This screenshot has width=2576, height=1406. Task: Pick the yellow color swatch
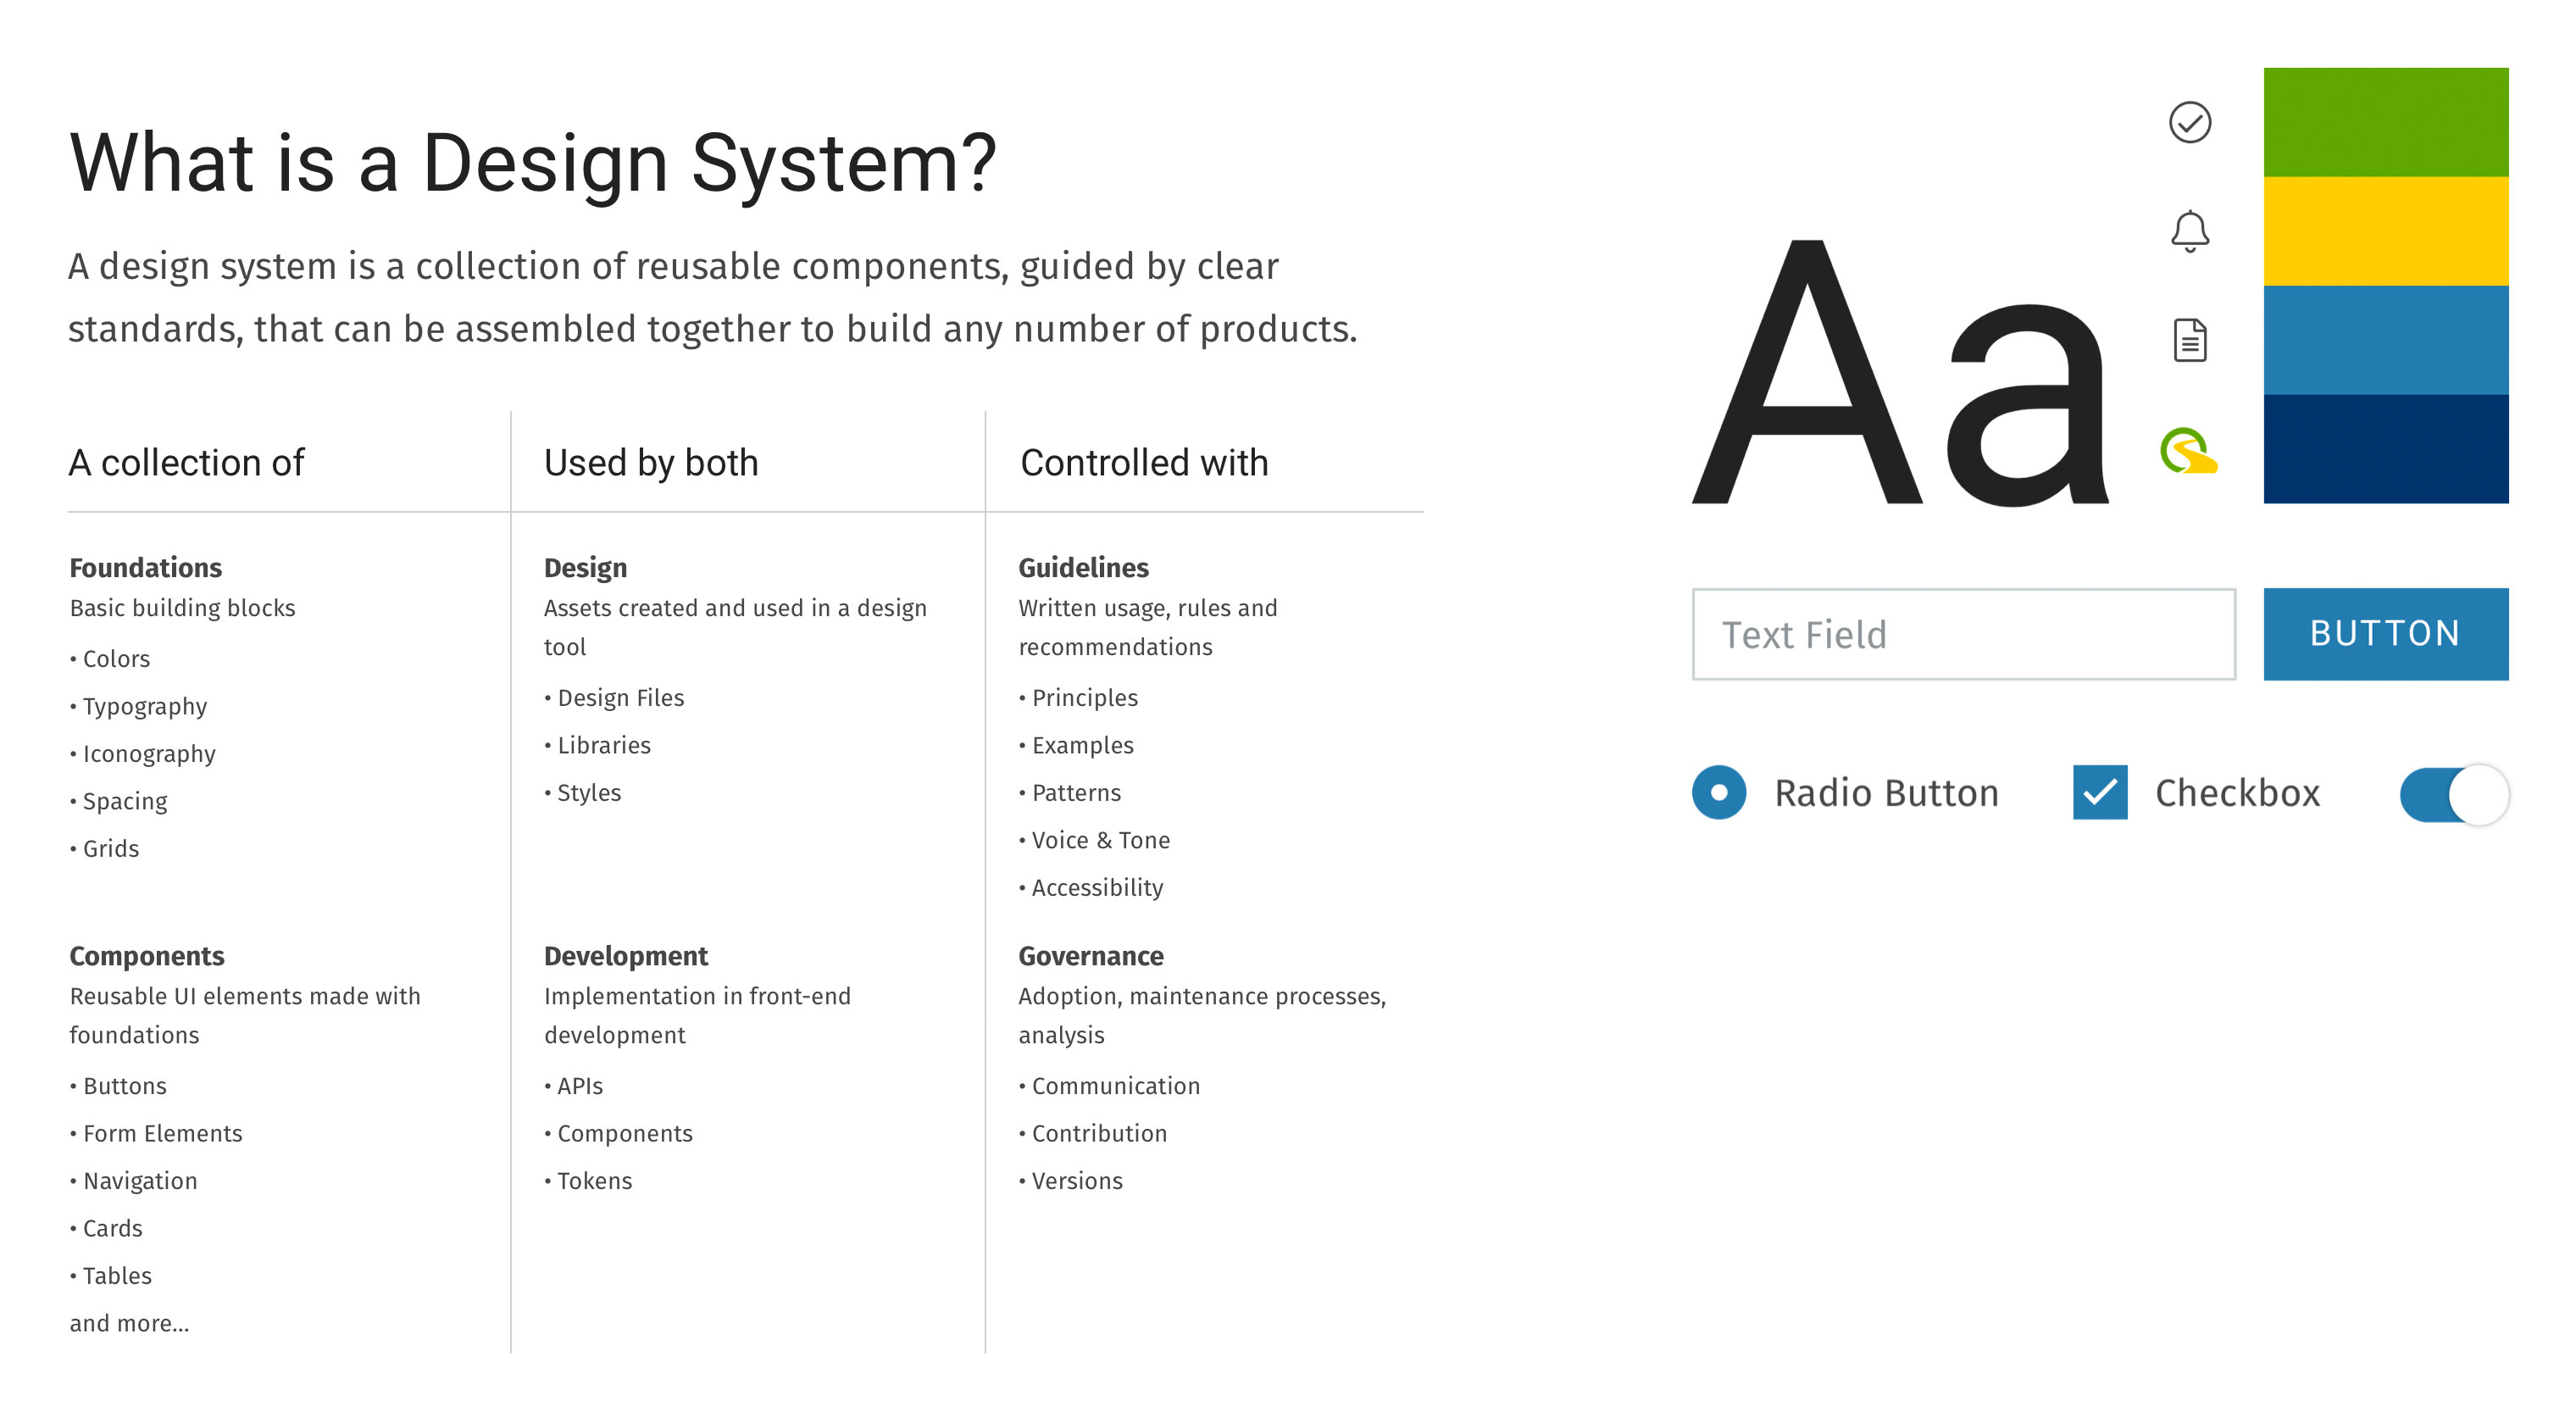point(2385,231)
